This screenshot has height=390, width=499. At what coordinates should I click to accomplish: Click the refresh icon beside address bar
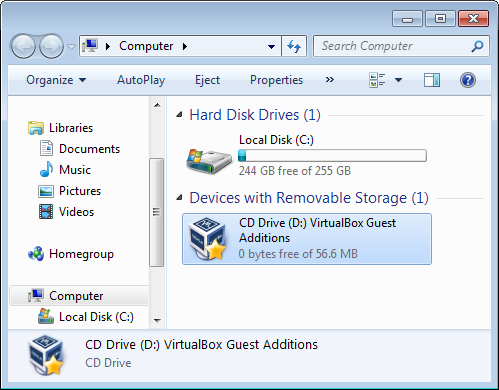[x=294, y=46]
